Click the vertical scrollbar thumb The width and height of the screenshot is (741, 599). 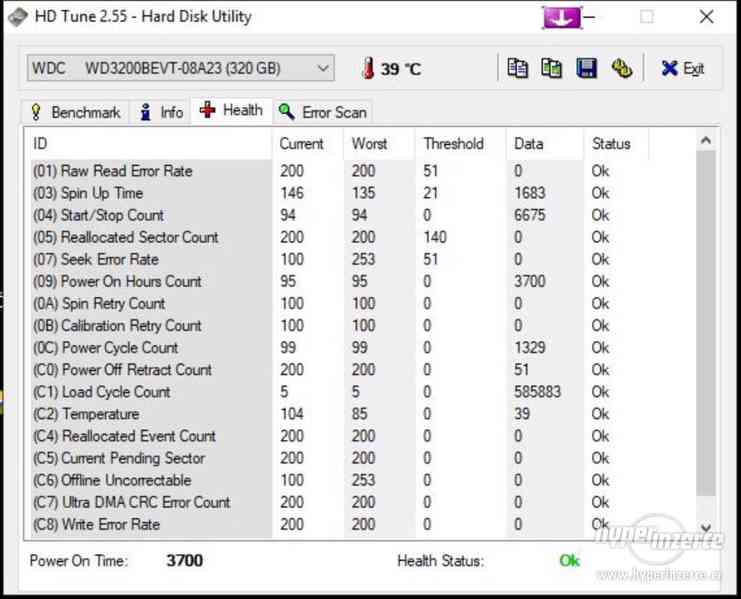click(x=706, y=324)
